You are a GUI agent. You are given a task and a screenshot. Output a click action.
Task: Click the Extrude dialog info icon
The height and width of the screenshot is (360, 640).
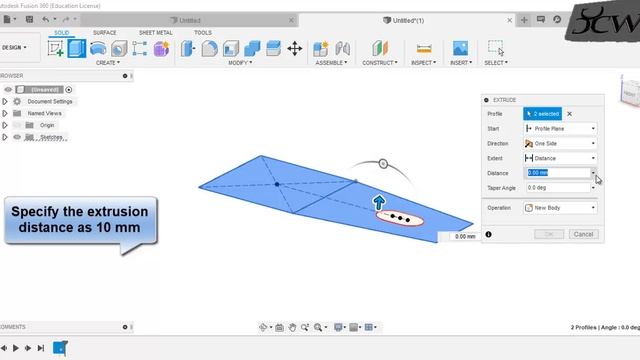click(488, 234)
